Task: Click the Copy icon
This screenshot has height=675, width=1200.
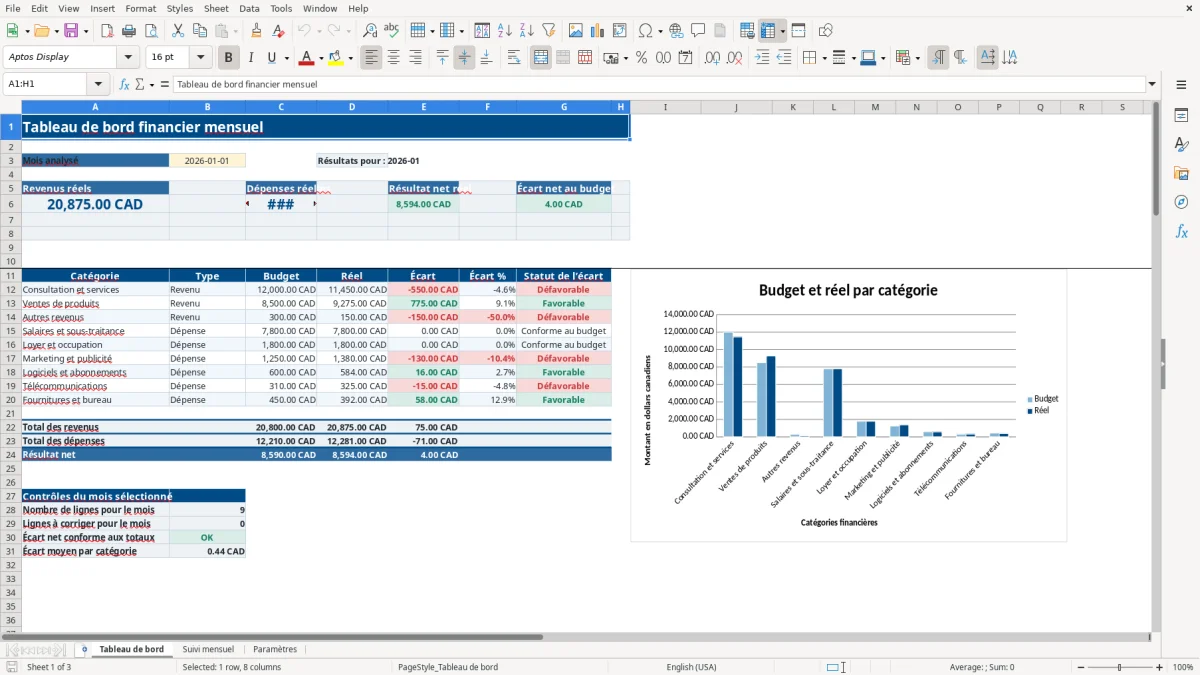Action: [199, 31]
